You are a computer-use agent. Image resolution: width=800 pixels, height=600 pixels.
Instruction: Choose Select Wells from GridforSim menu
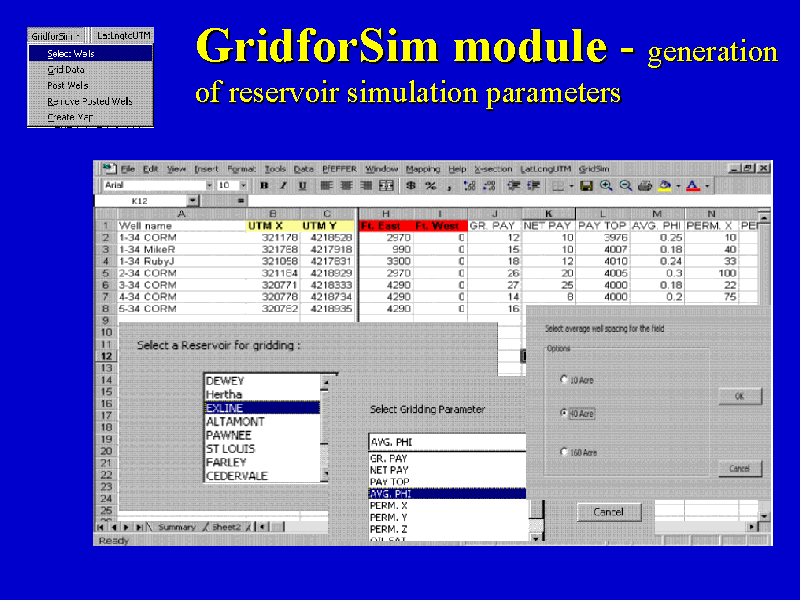(x=90, y=54)
